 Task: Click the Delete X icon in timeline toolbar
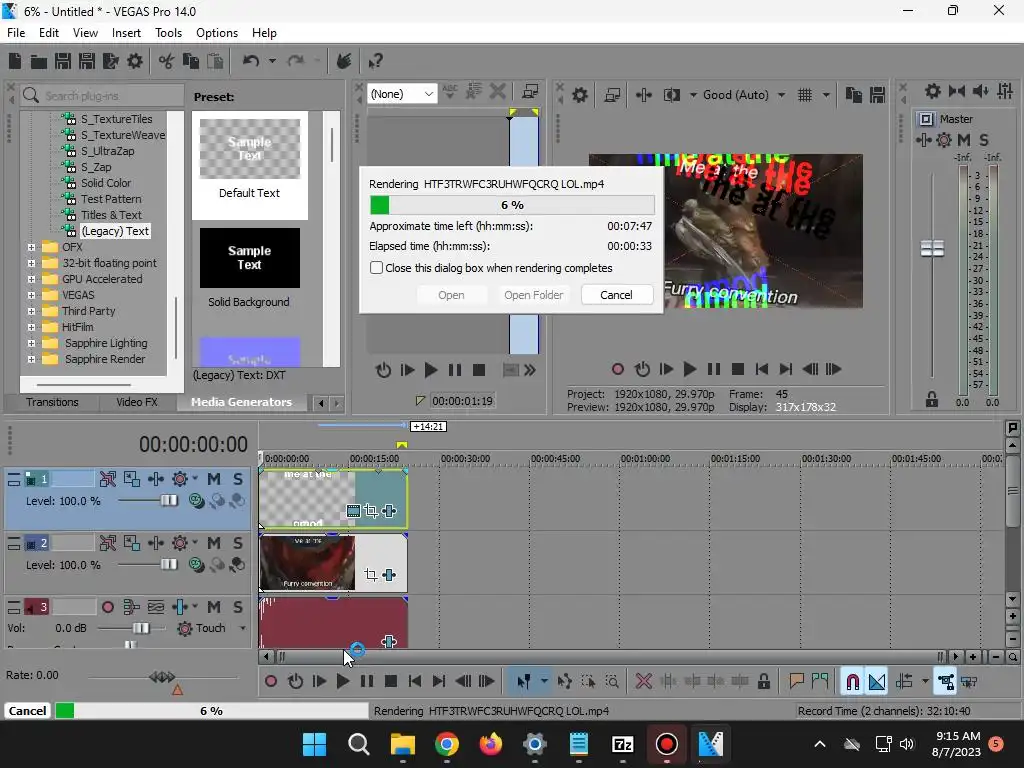[643, 682]
